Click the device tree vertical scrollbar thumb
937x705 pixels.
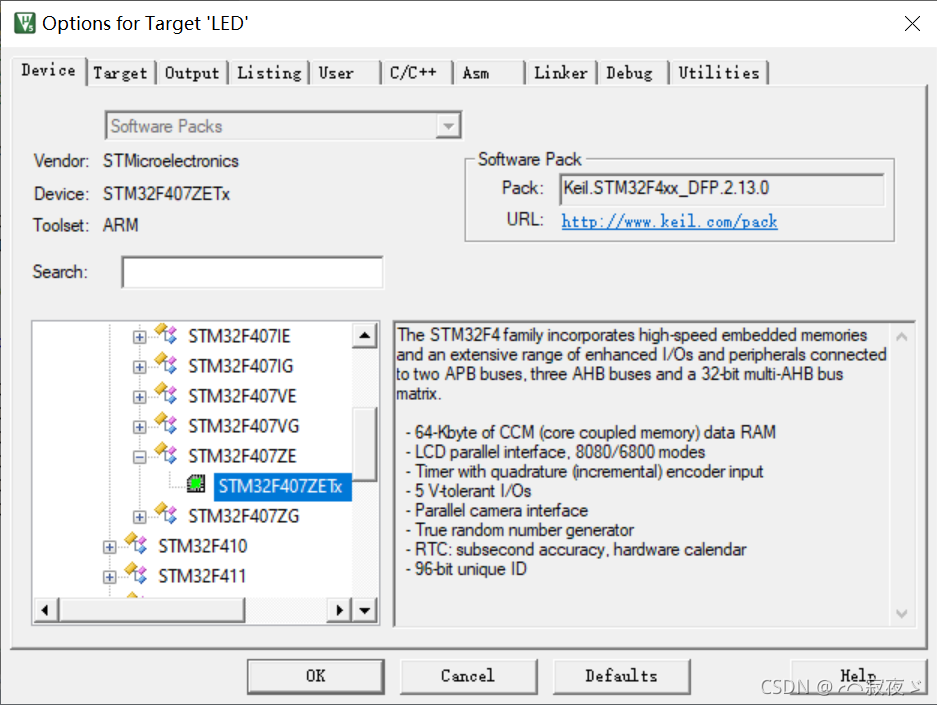click(x=365, y=444)
